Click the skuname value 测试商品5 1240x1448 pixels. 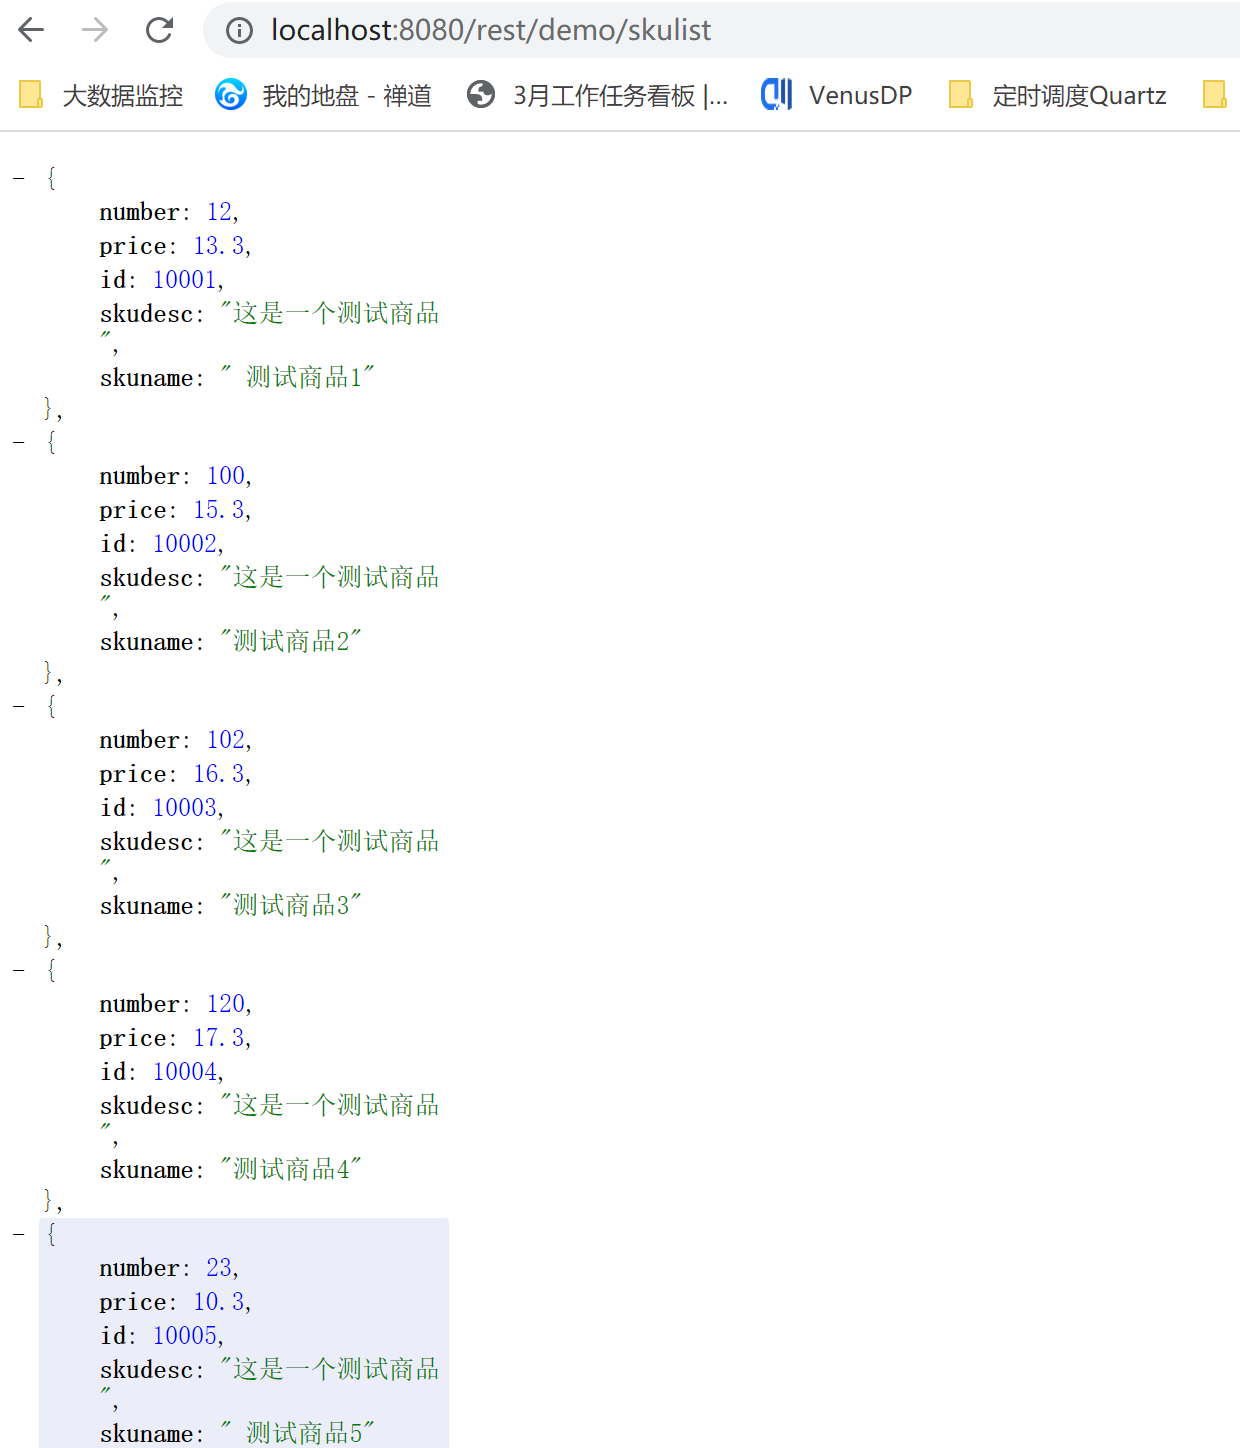pos(297,1434)
